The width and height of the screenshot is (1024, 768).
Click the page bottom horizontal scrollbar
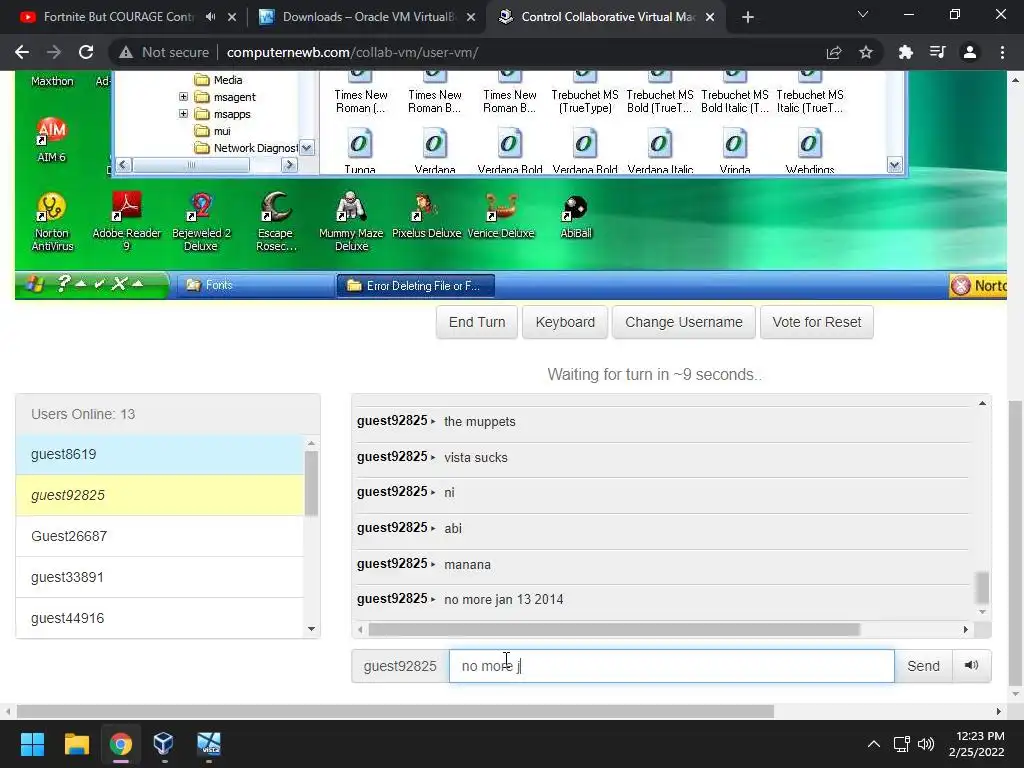coord(395,711)
